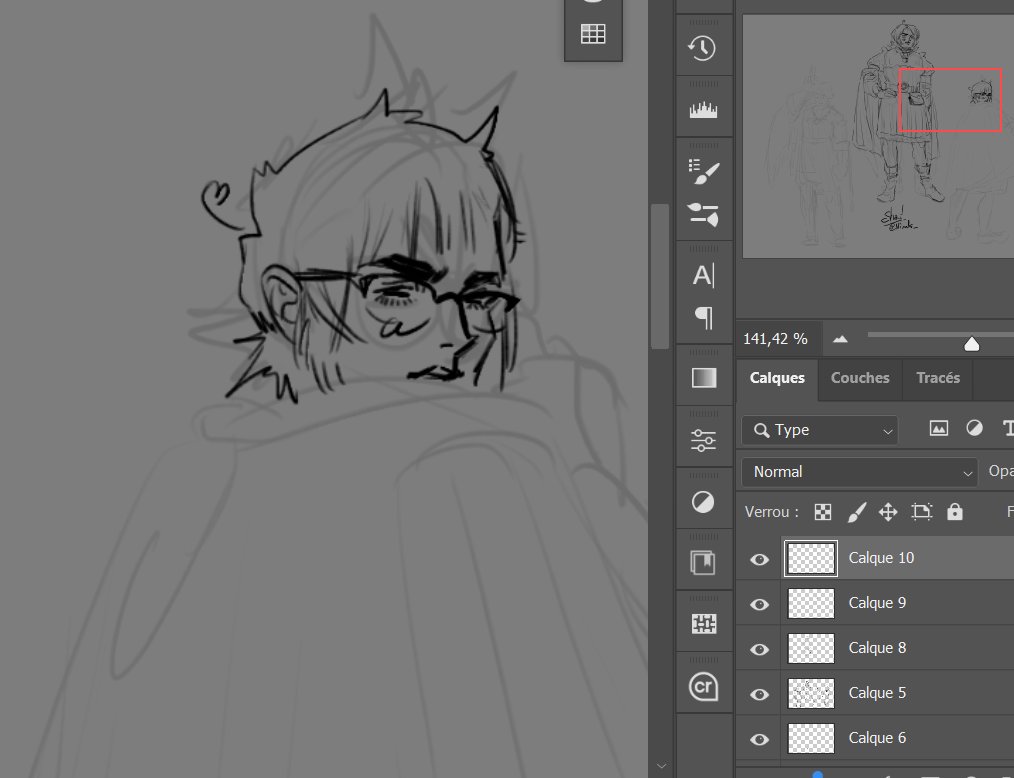The image size is (1014, 778).
Task: Filter layers by adjustment layers icon
Action: 975,428
